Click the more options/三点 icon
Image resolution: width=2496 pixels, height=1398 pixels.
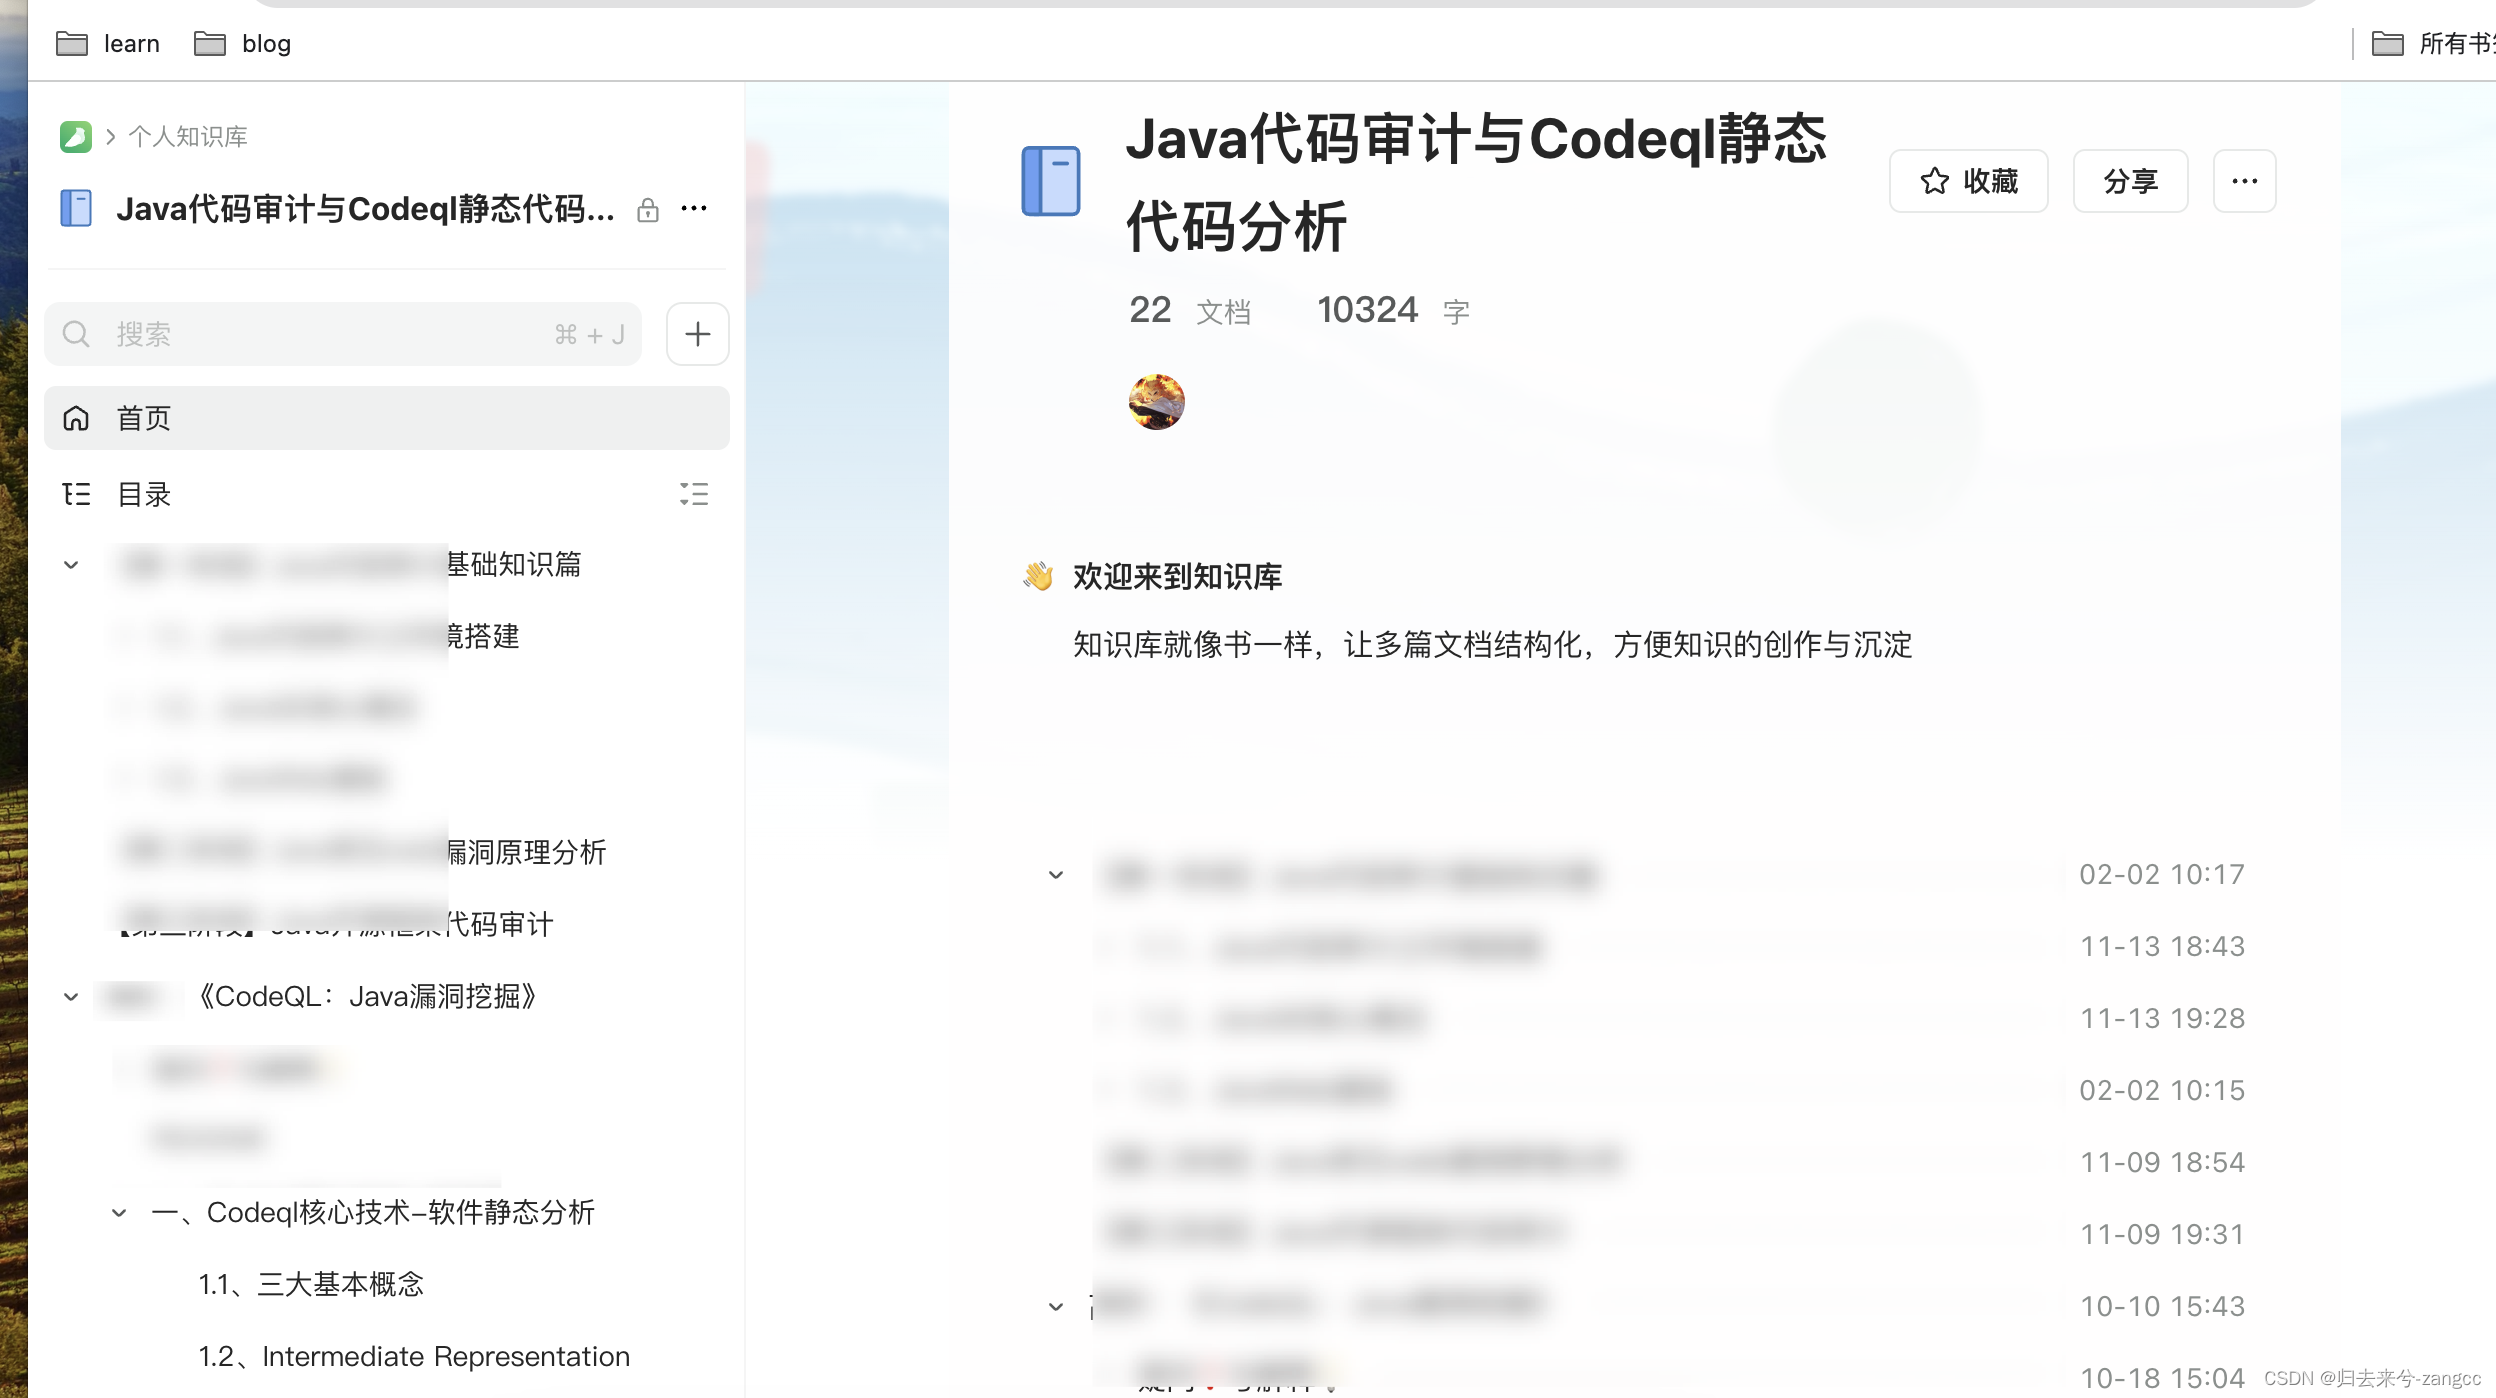2244,180
